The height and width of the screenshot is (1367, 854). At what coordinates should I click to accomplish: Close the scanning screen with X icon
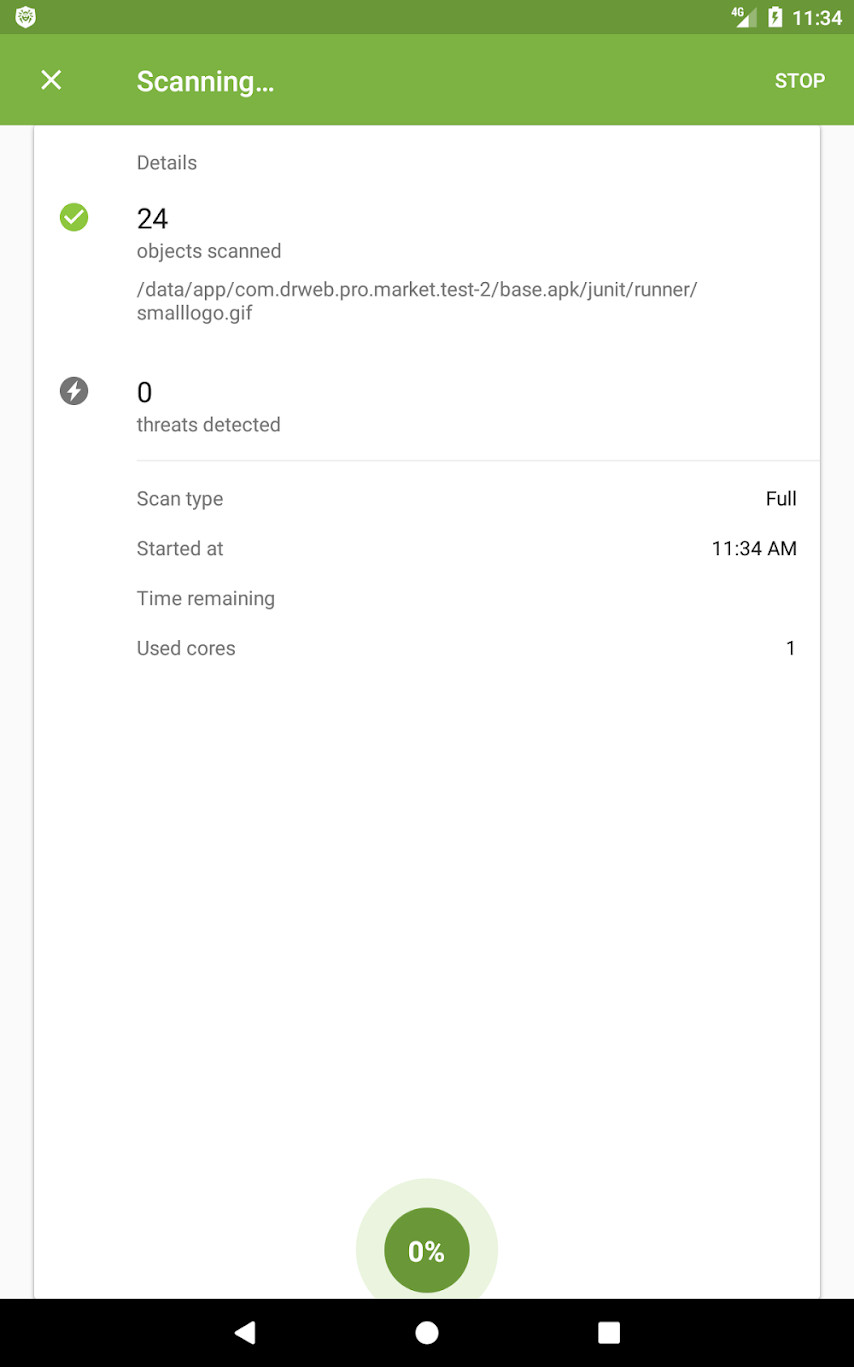pyautogui.click(x=51, y=81)
